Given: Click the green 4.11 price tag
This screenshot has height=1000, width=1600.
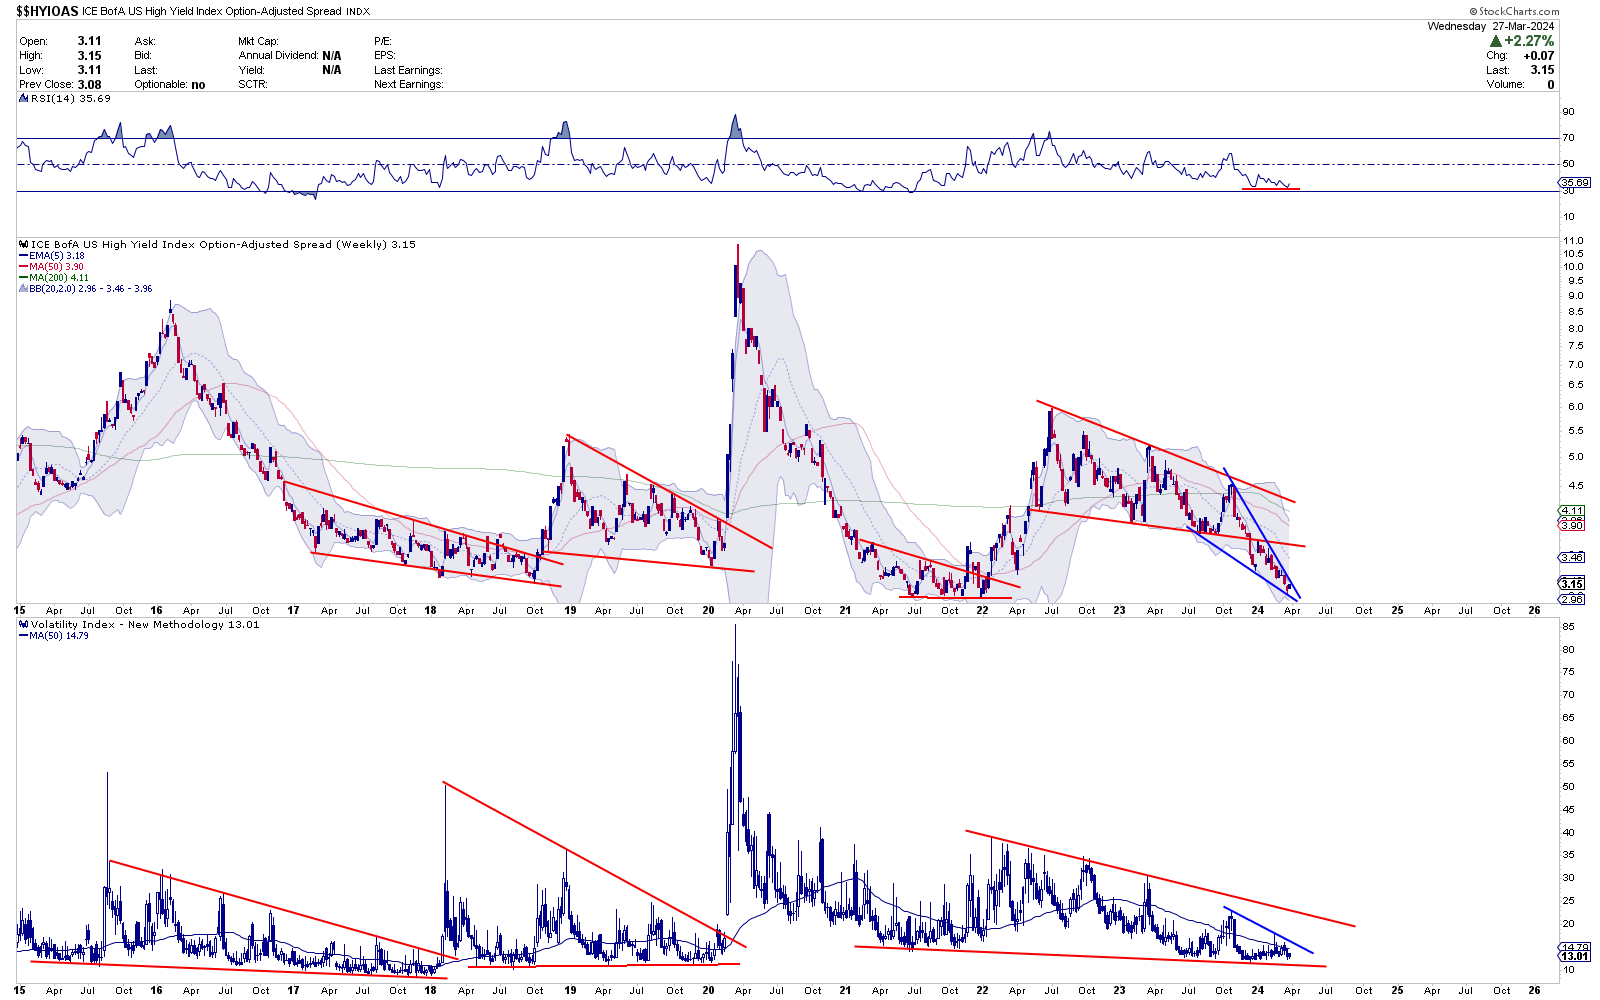Looking at the screenshot, I should point(1571,511).
